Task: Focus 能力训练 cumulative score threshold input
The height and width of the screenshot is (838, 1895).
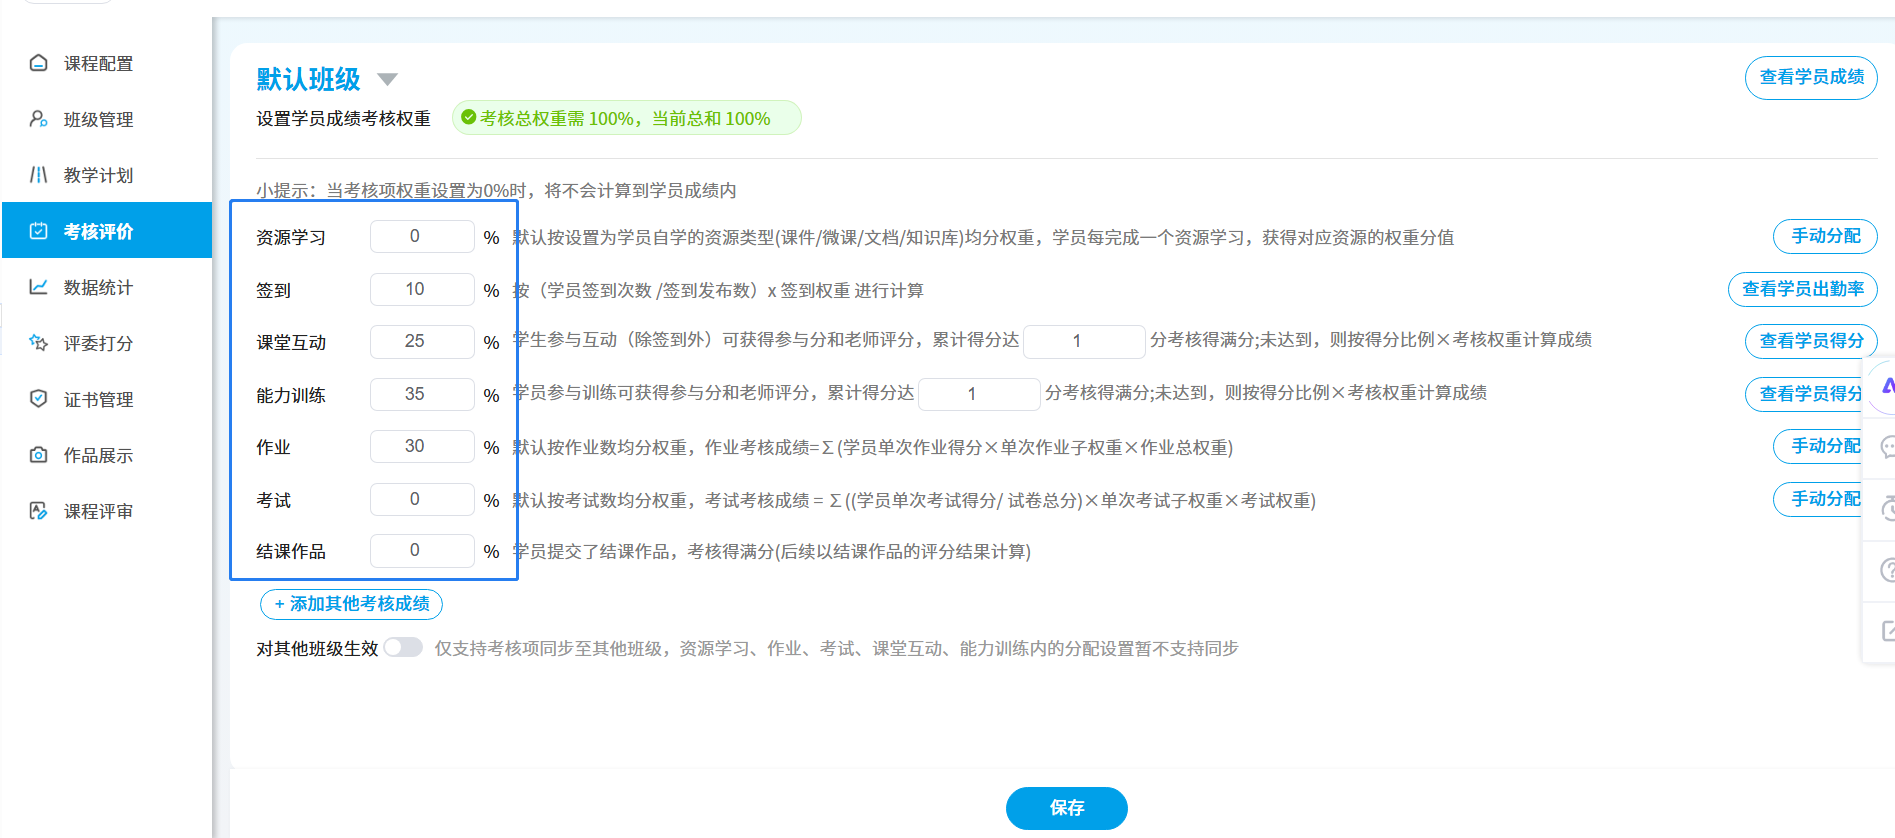Action: pos(979,394)
